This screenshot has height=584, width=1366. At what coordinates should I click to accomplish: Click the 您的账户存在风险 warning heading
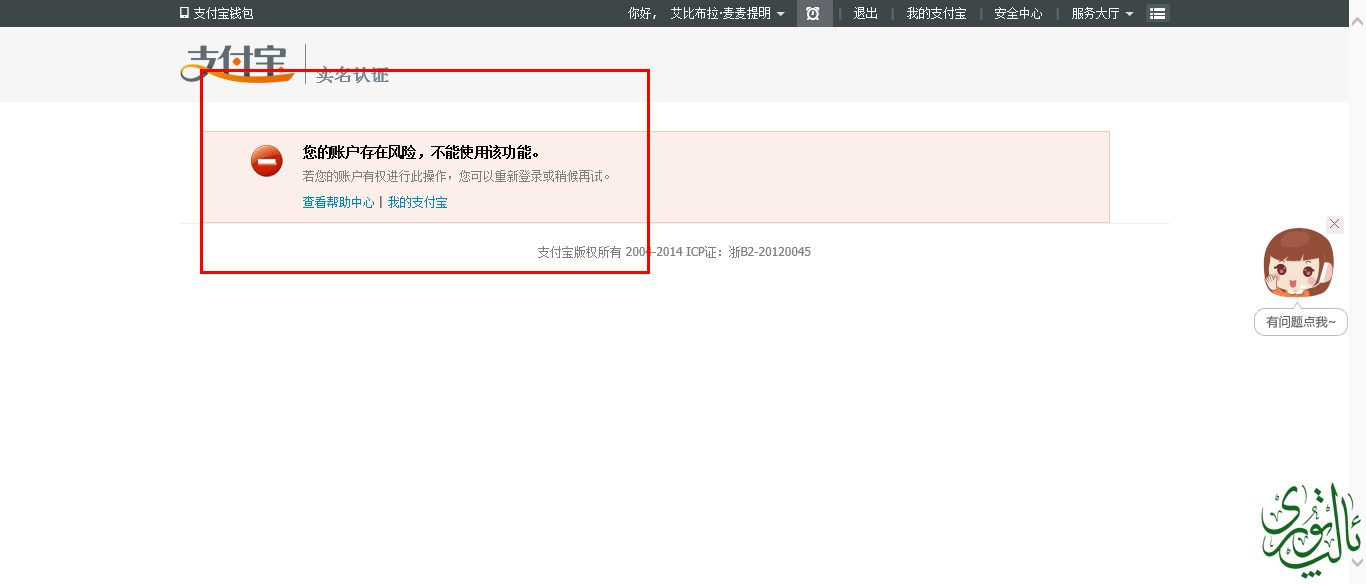click(x=421, y=153)
